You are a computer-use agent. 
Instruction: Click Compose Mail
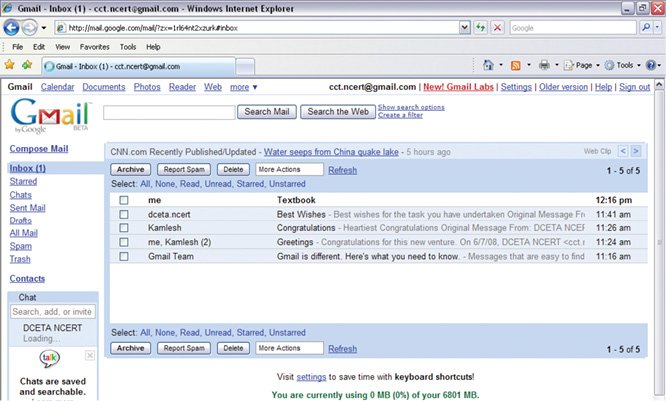tap(39, 149)
